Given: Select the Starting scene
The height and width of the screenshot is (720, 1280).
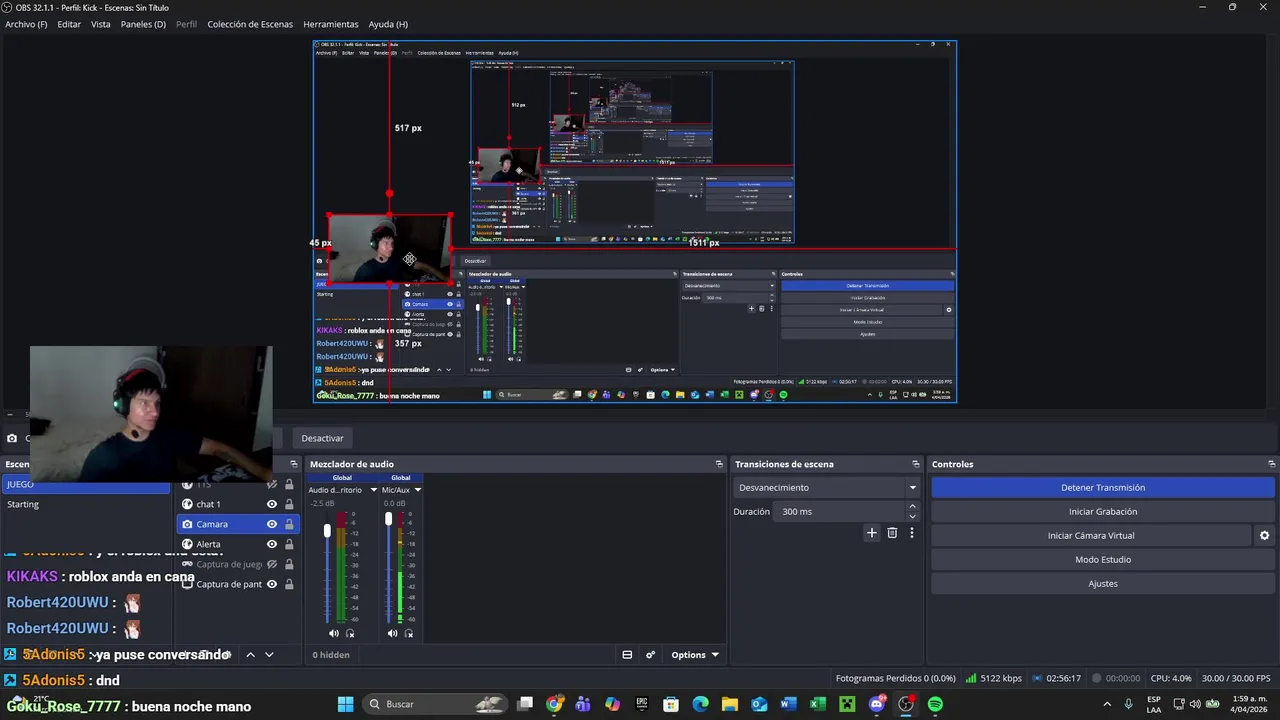Looking at the screenshot, I should tap(86, 504).
